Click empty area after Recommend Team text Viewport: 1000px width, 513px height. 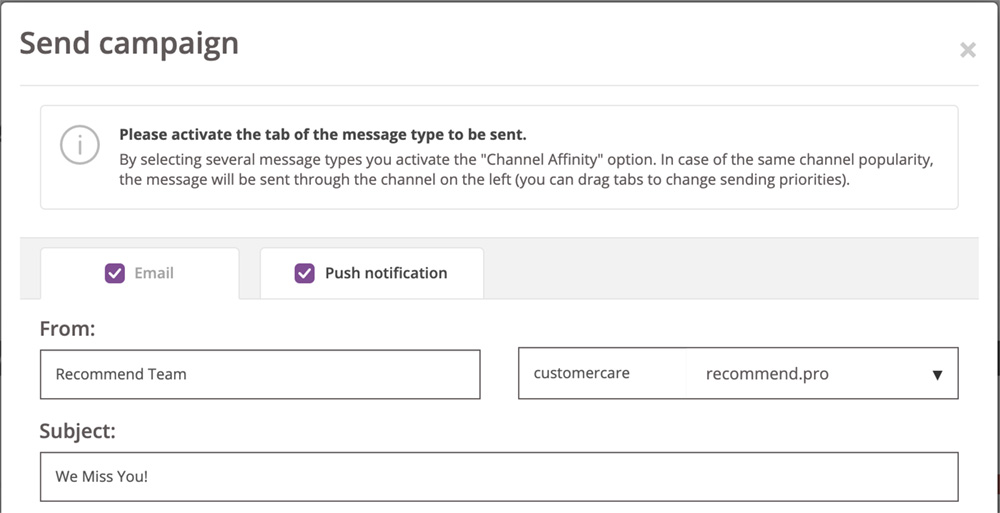coord(332,375)
